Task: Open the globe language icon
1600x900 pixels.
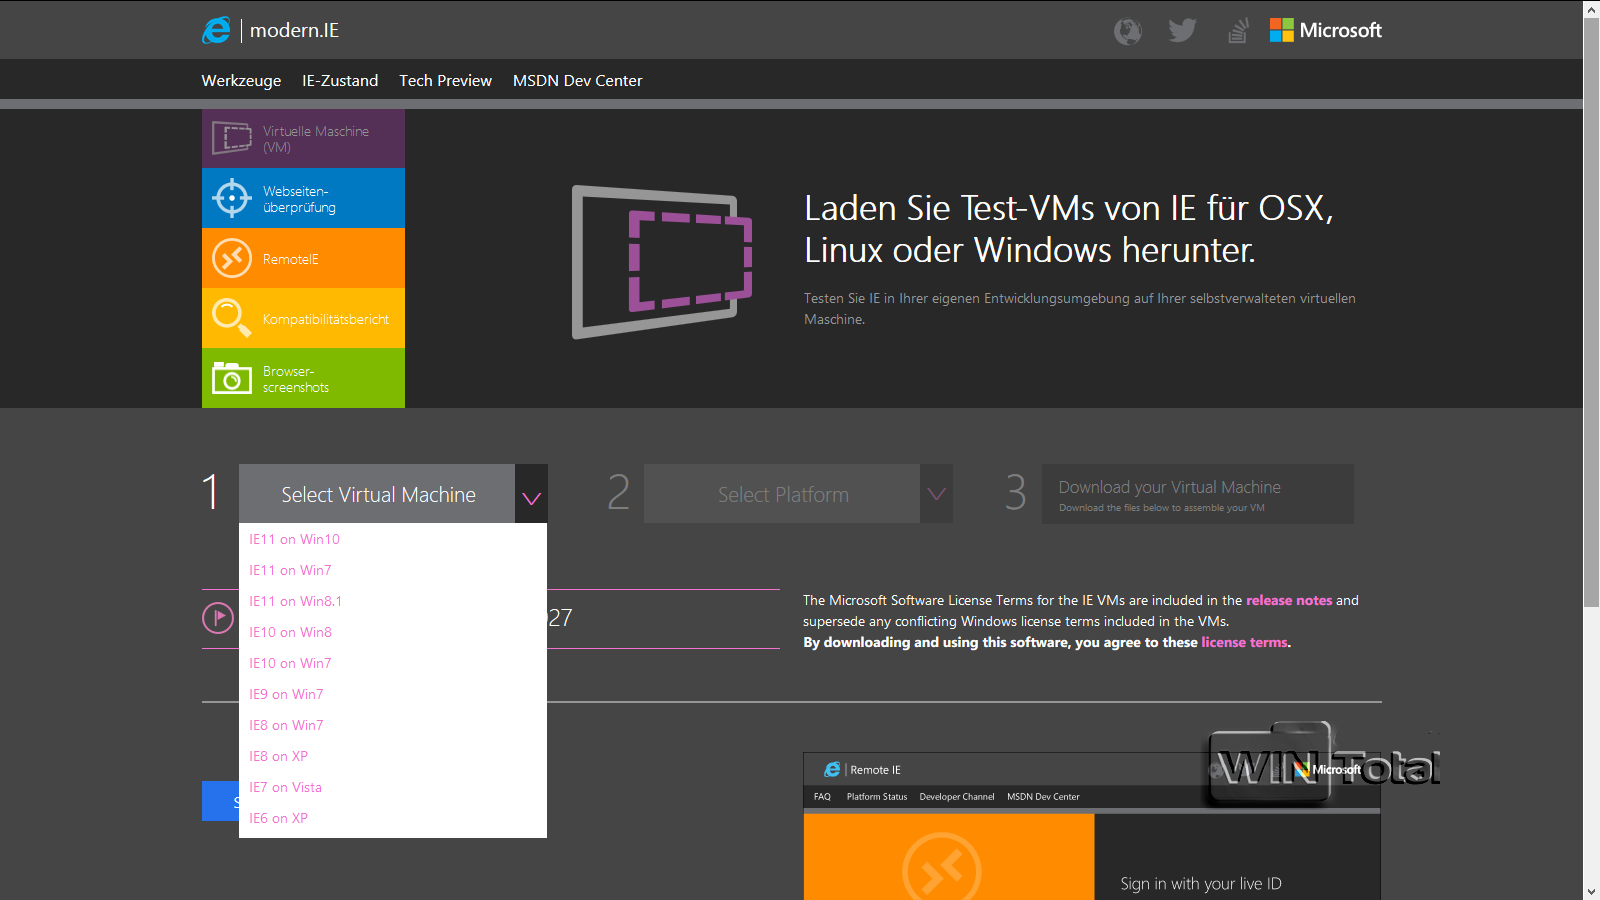Action: pos(1128,31)
